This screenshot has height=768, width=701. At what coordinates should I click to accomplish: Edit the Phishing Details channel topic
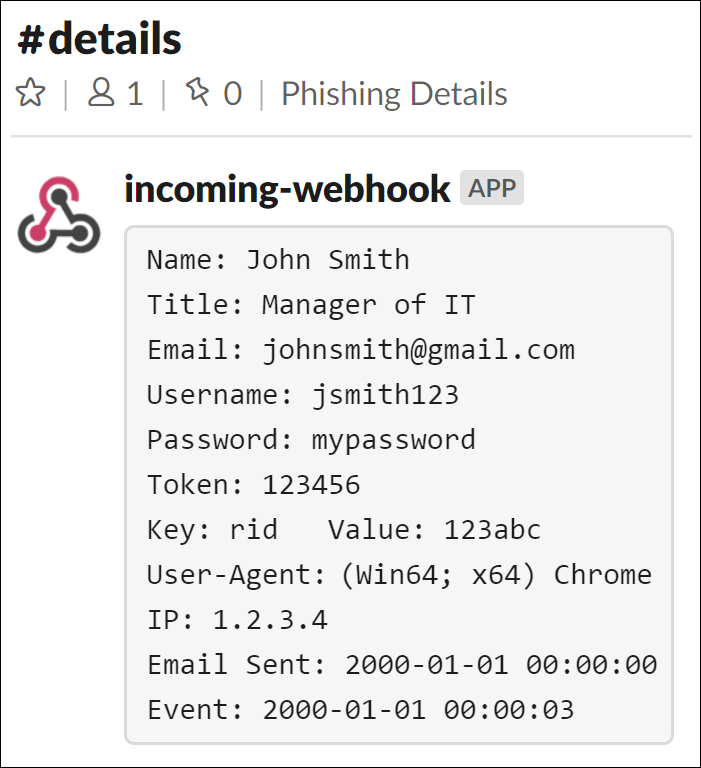(394, 94)
